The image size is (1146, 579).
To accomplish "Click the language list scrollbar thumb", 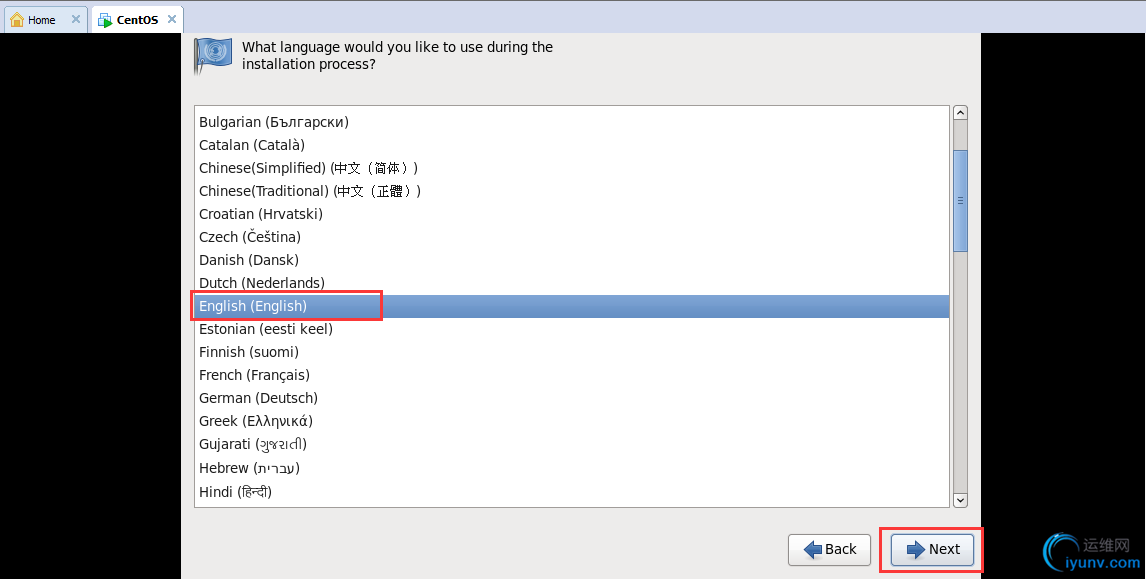I will click(960, 200).
